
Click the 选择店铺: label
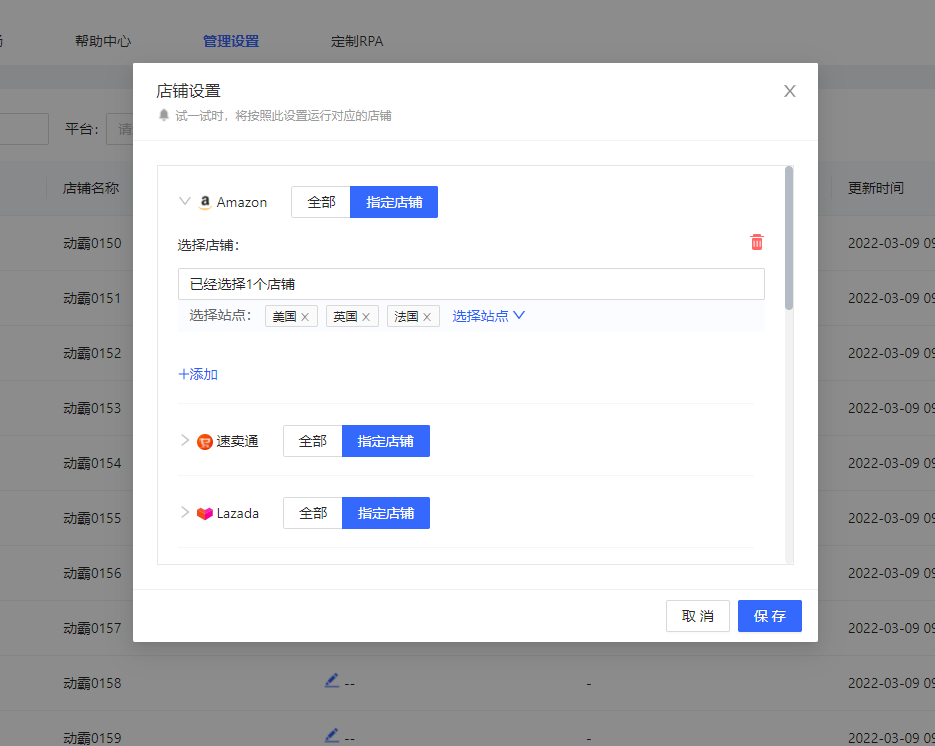pos(208,245)
